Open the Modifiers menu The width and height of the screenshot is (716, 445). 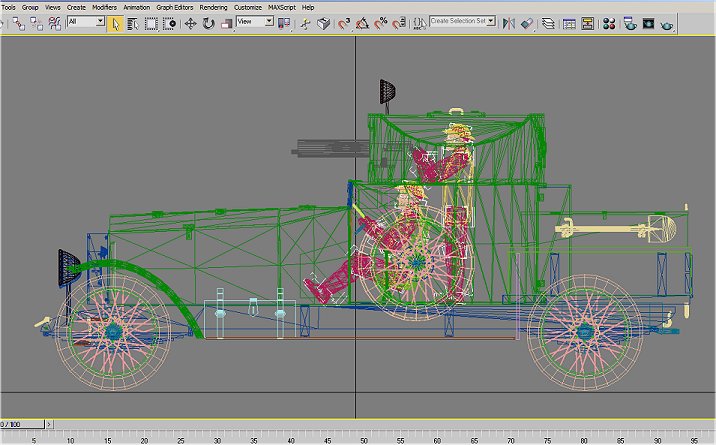tap(105, 7)
